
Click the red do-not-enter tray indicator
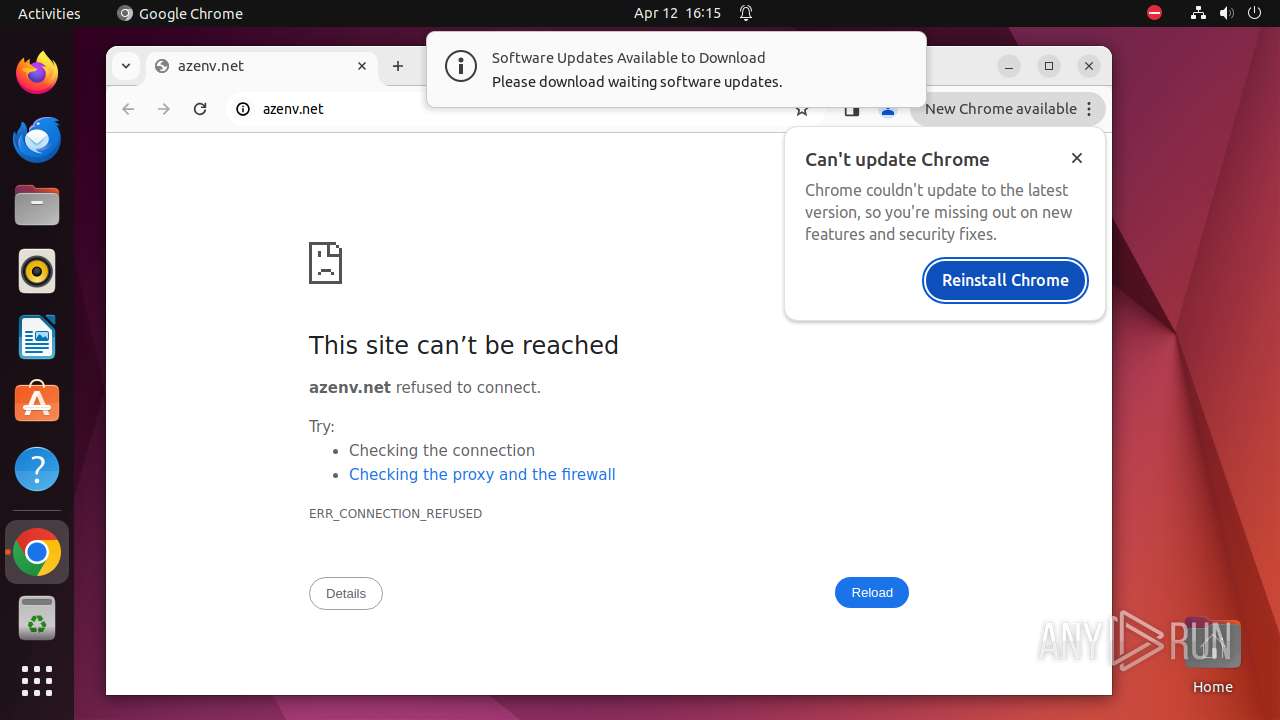coord(1154,13)
